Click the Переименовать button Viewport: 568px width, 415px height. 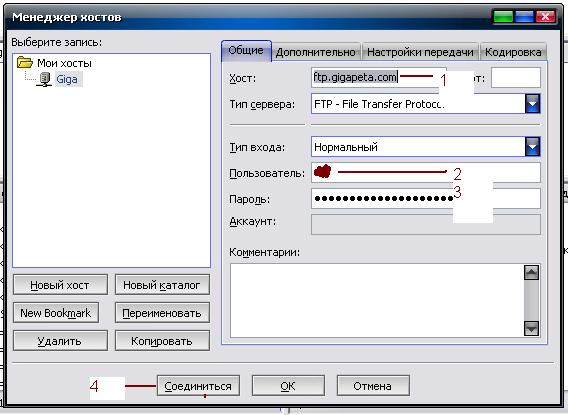162,313
